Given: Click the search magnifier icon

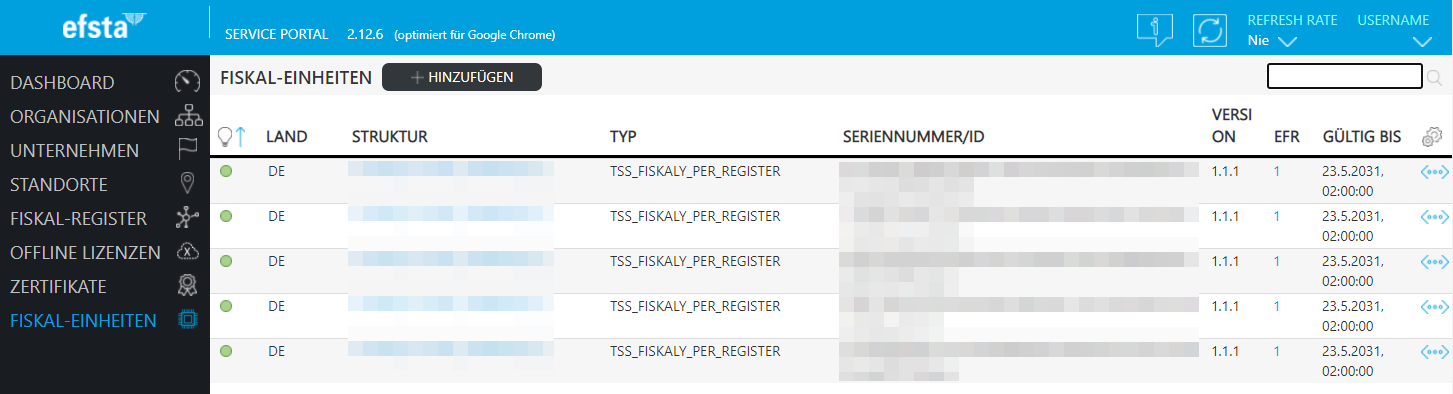Looking at the screenshot, I should coord(1434,77).
